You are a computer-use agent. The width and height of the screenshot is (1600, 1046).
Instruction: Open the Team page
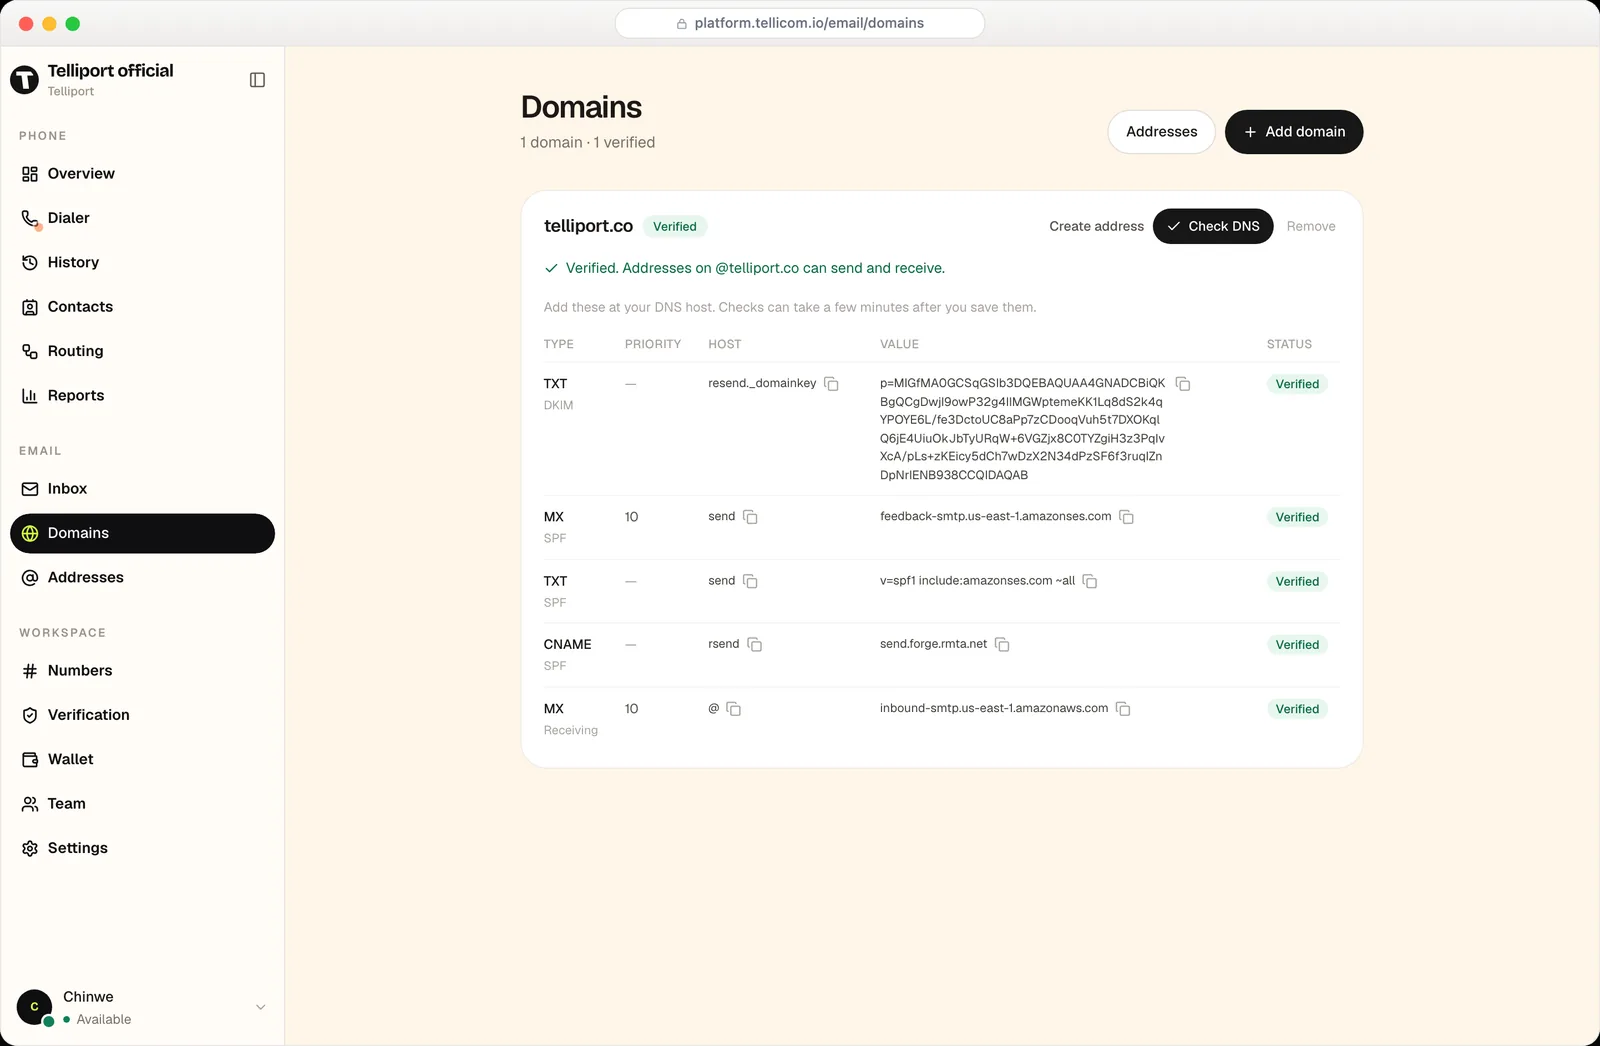click(x=142, y=804)
